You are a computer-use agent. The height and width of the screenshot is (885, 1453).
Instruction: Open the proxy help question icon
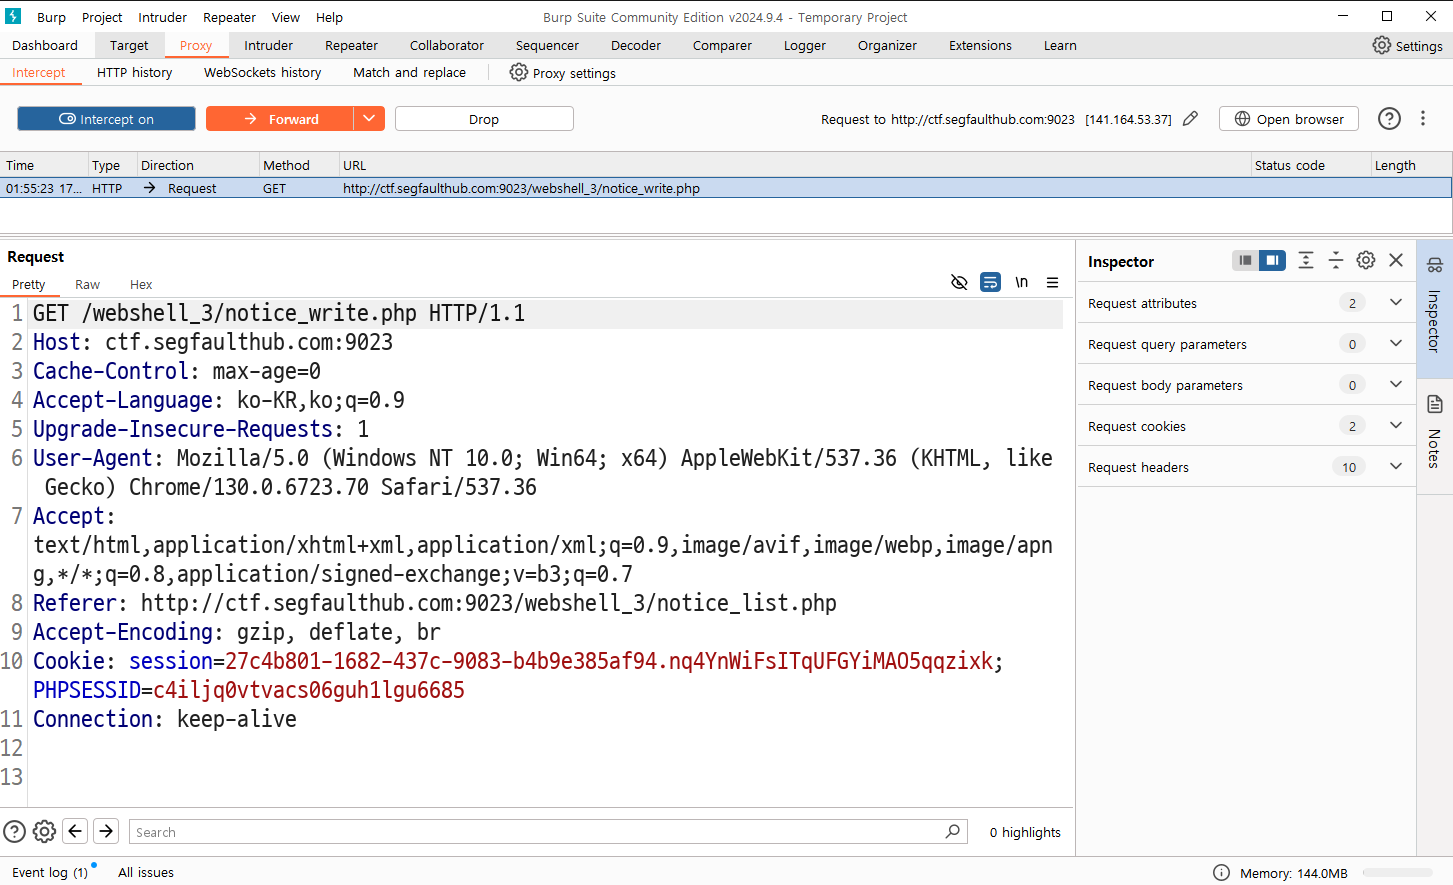[1389, 118]
